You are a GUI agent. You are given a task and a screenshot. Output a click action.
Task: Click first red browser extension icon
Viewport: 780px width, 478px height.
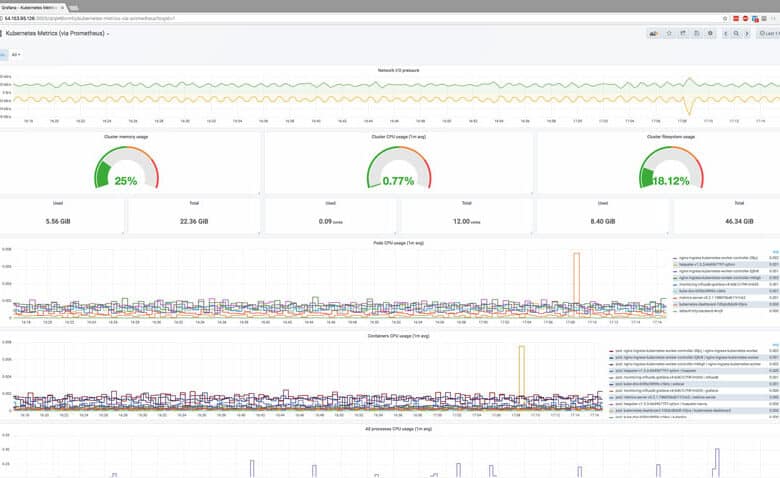[x=736, y=18]
